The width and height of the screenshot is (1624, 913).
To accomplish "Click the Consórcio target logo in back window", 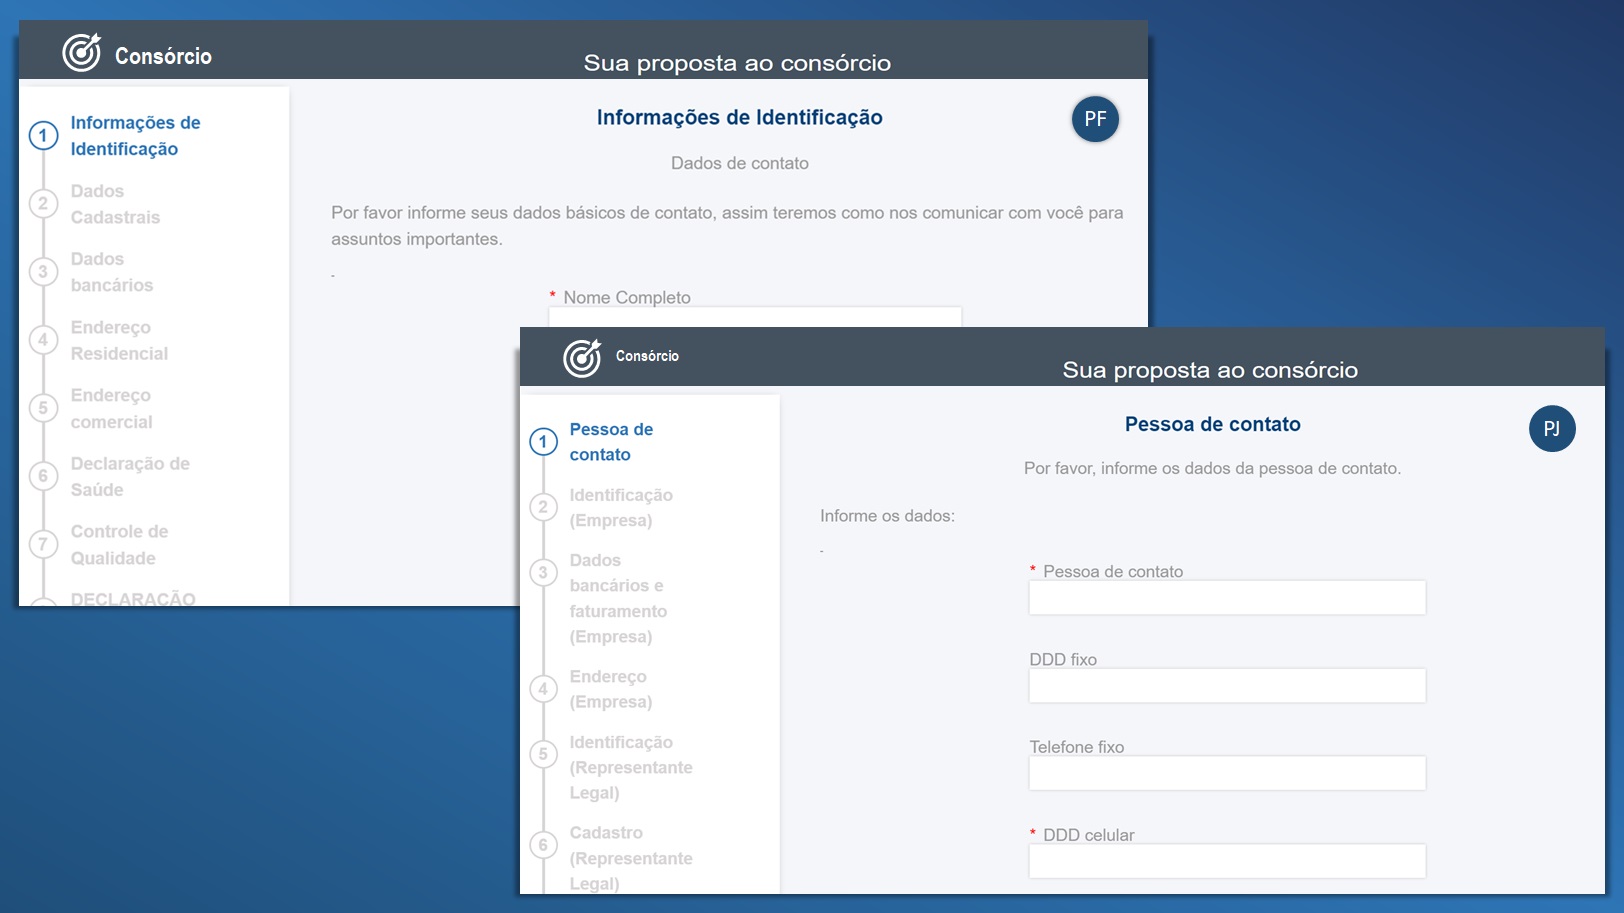I will pyautogui.click(x=81, y=53).
